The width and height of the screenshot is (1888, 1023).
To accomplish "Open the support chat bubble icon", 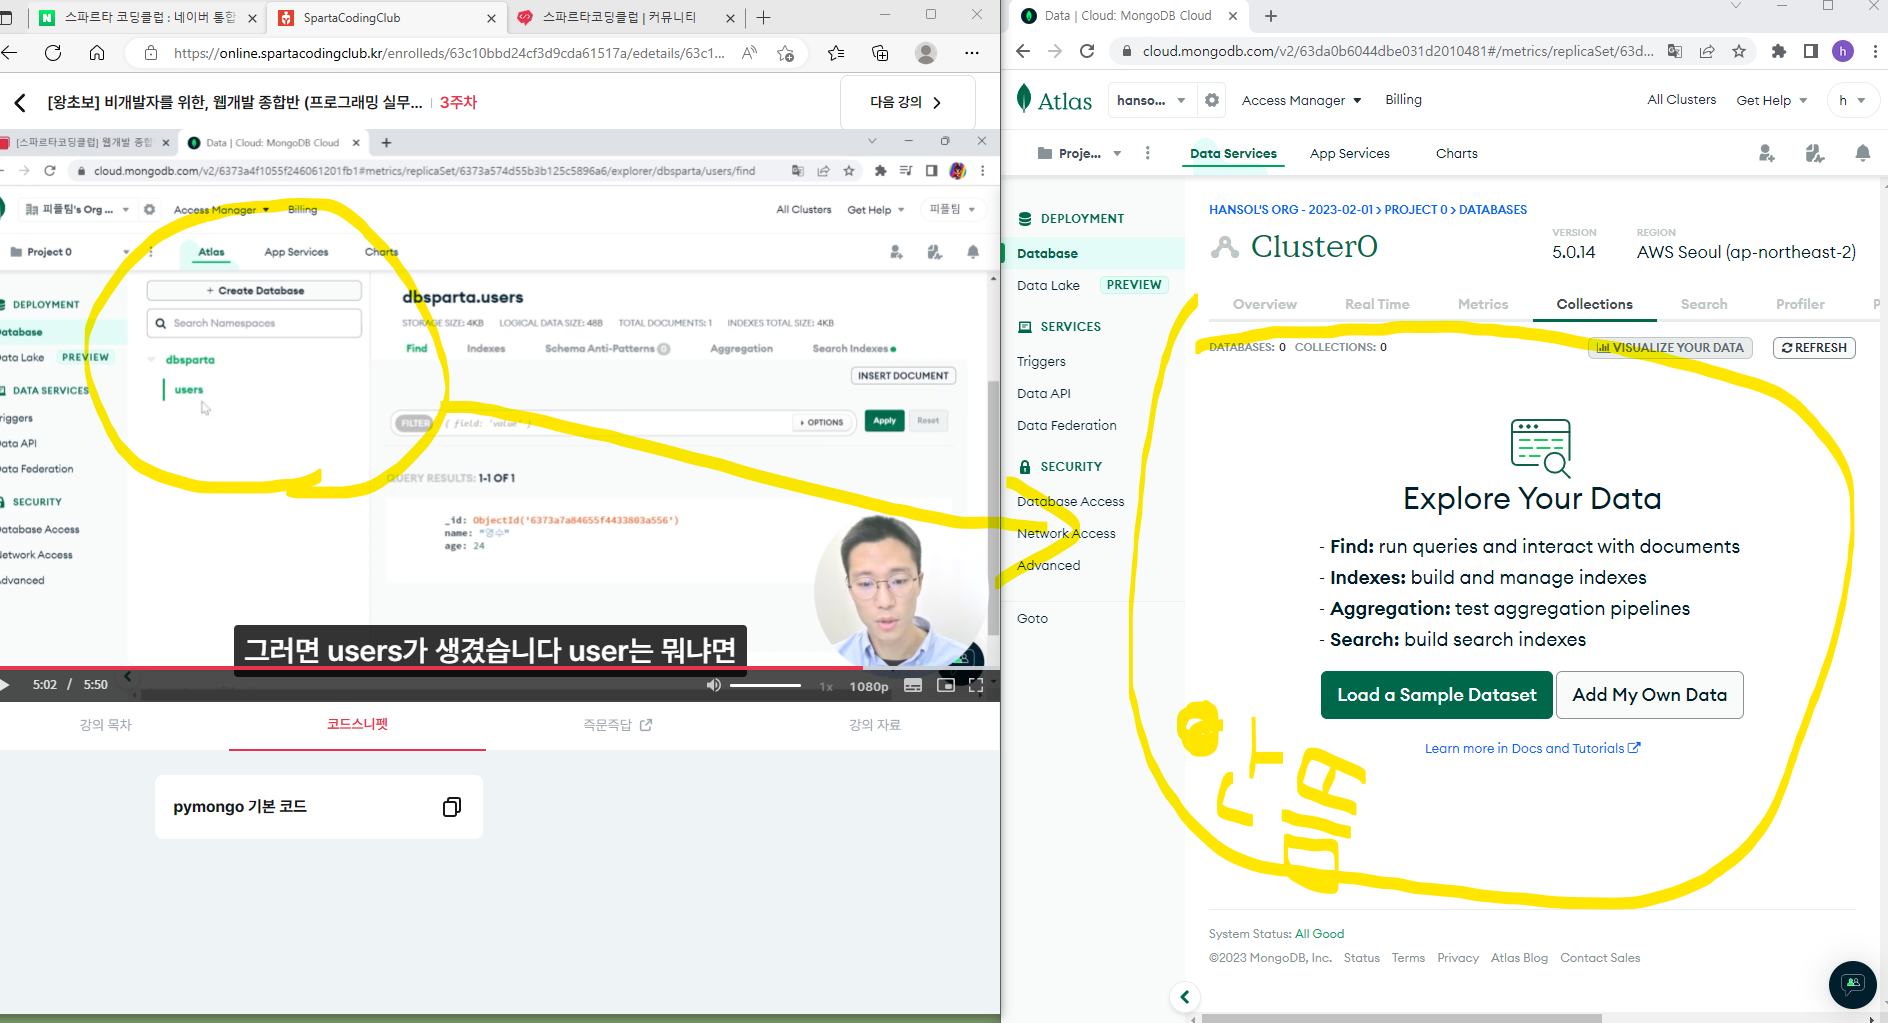I will pyautogui.click(x=1853, y=984).
